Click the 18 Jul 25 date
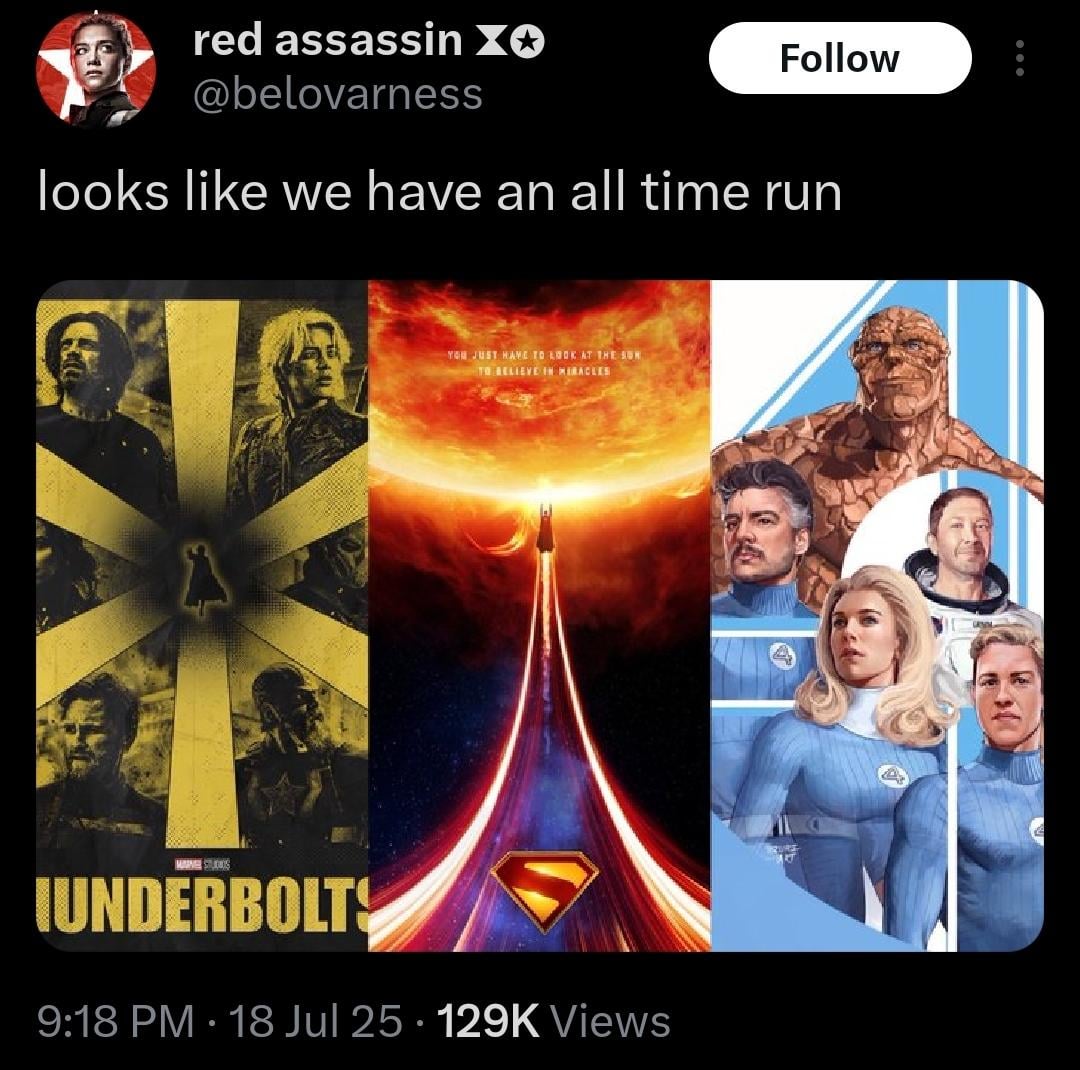 [x=315, y=1020]
